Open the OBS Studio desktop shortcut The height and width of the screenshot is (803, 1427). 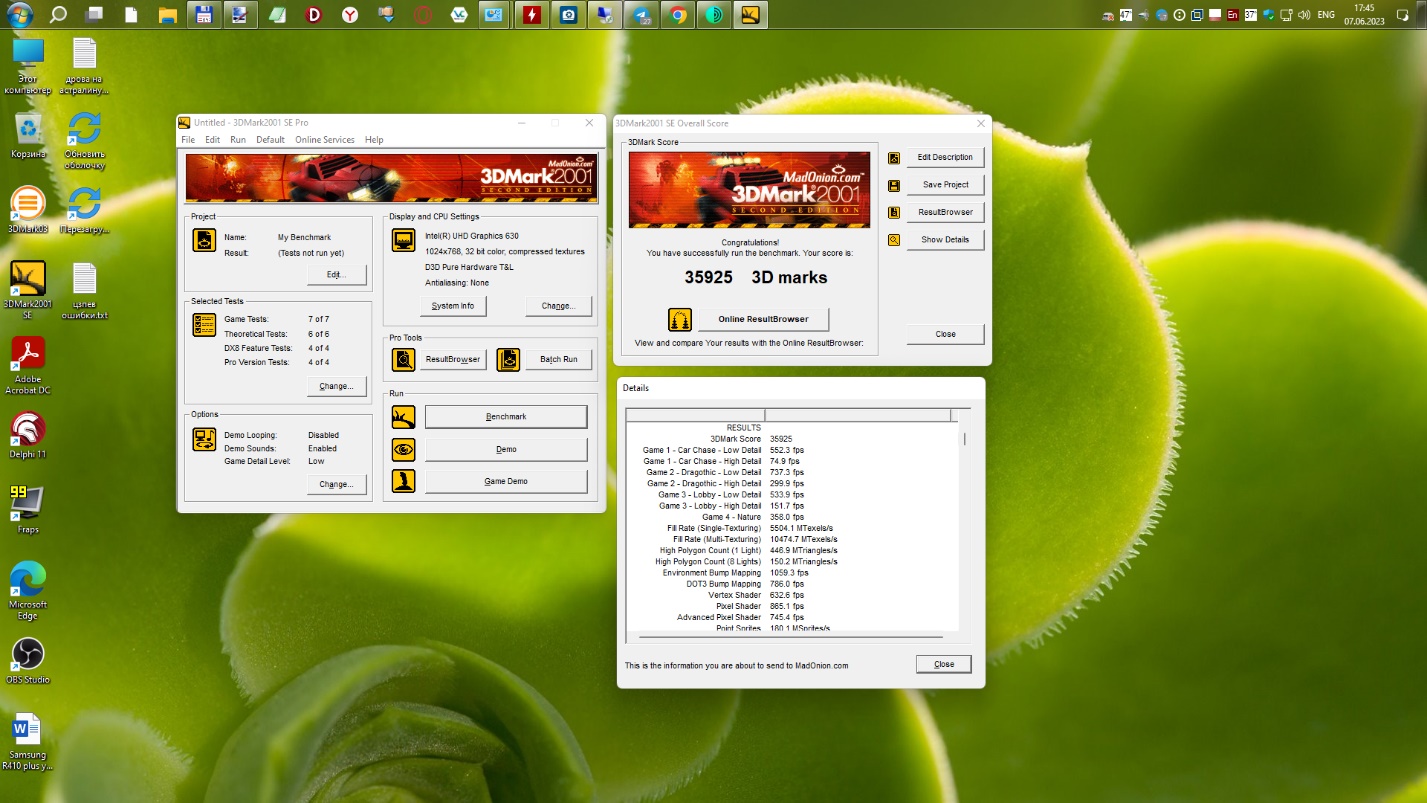pos(28,655)
